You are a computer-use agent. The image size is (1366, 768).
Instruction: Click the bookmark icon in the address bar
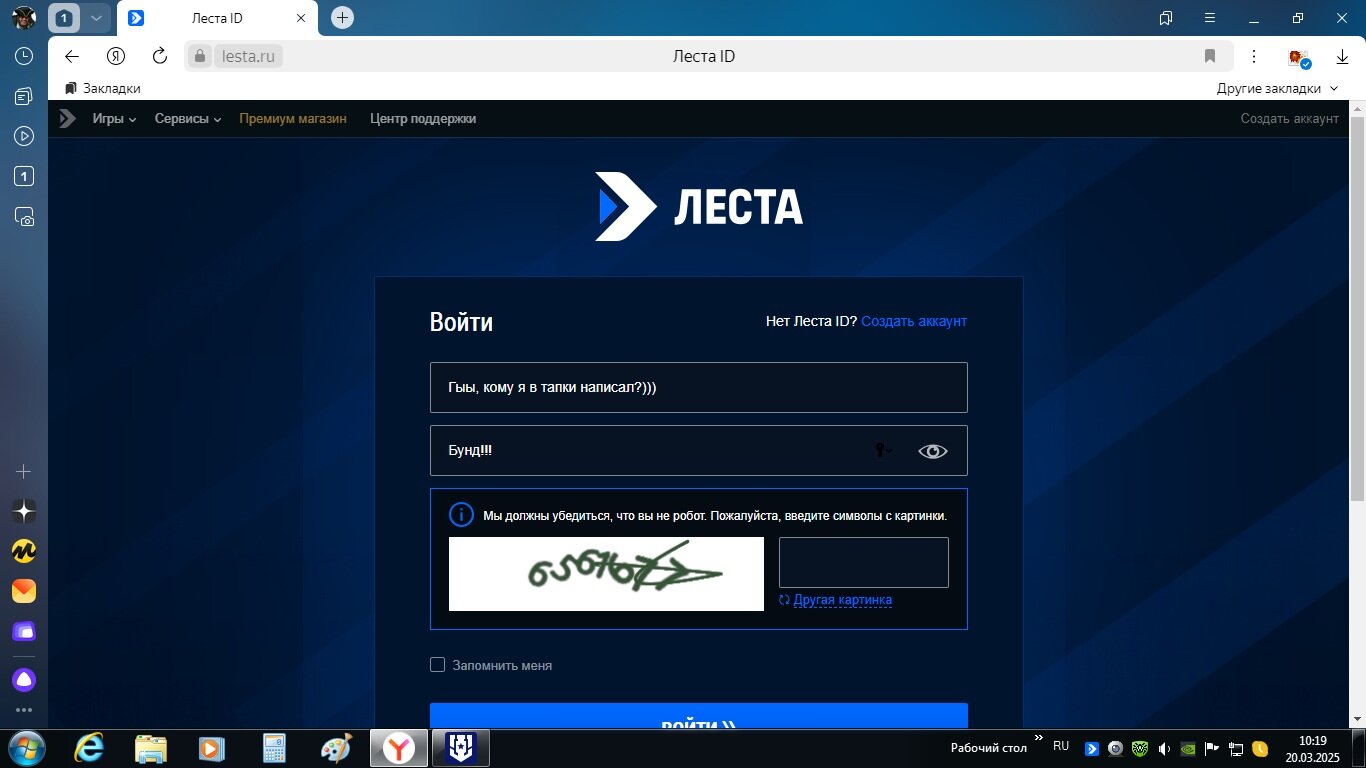(x=1210, y=56)
